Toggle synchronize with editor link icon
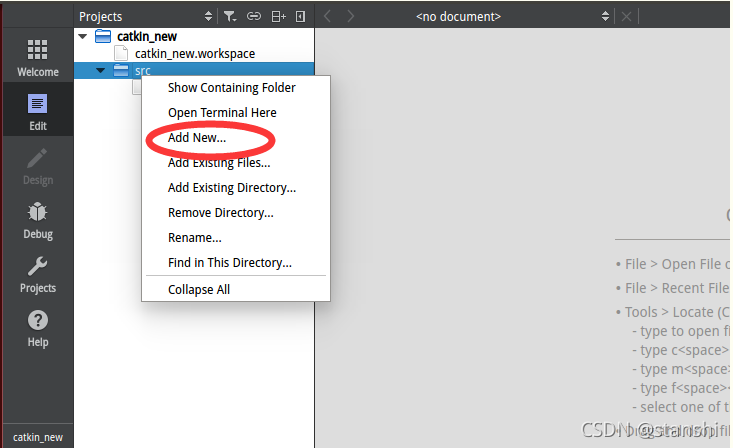Image resolution: width=733 pixels, height=448 pixels. click(x=254, y=16)
